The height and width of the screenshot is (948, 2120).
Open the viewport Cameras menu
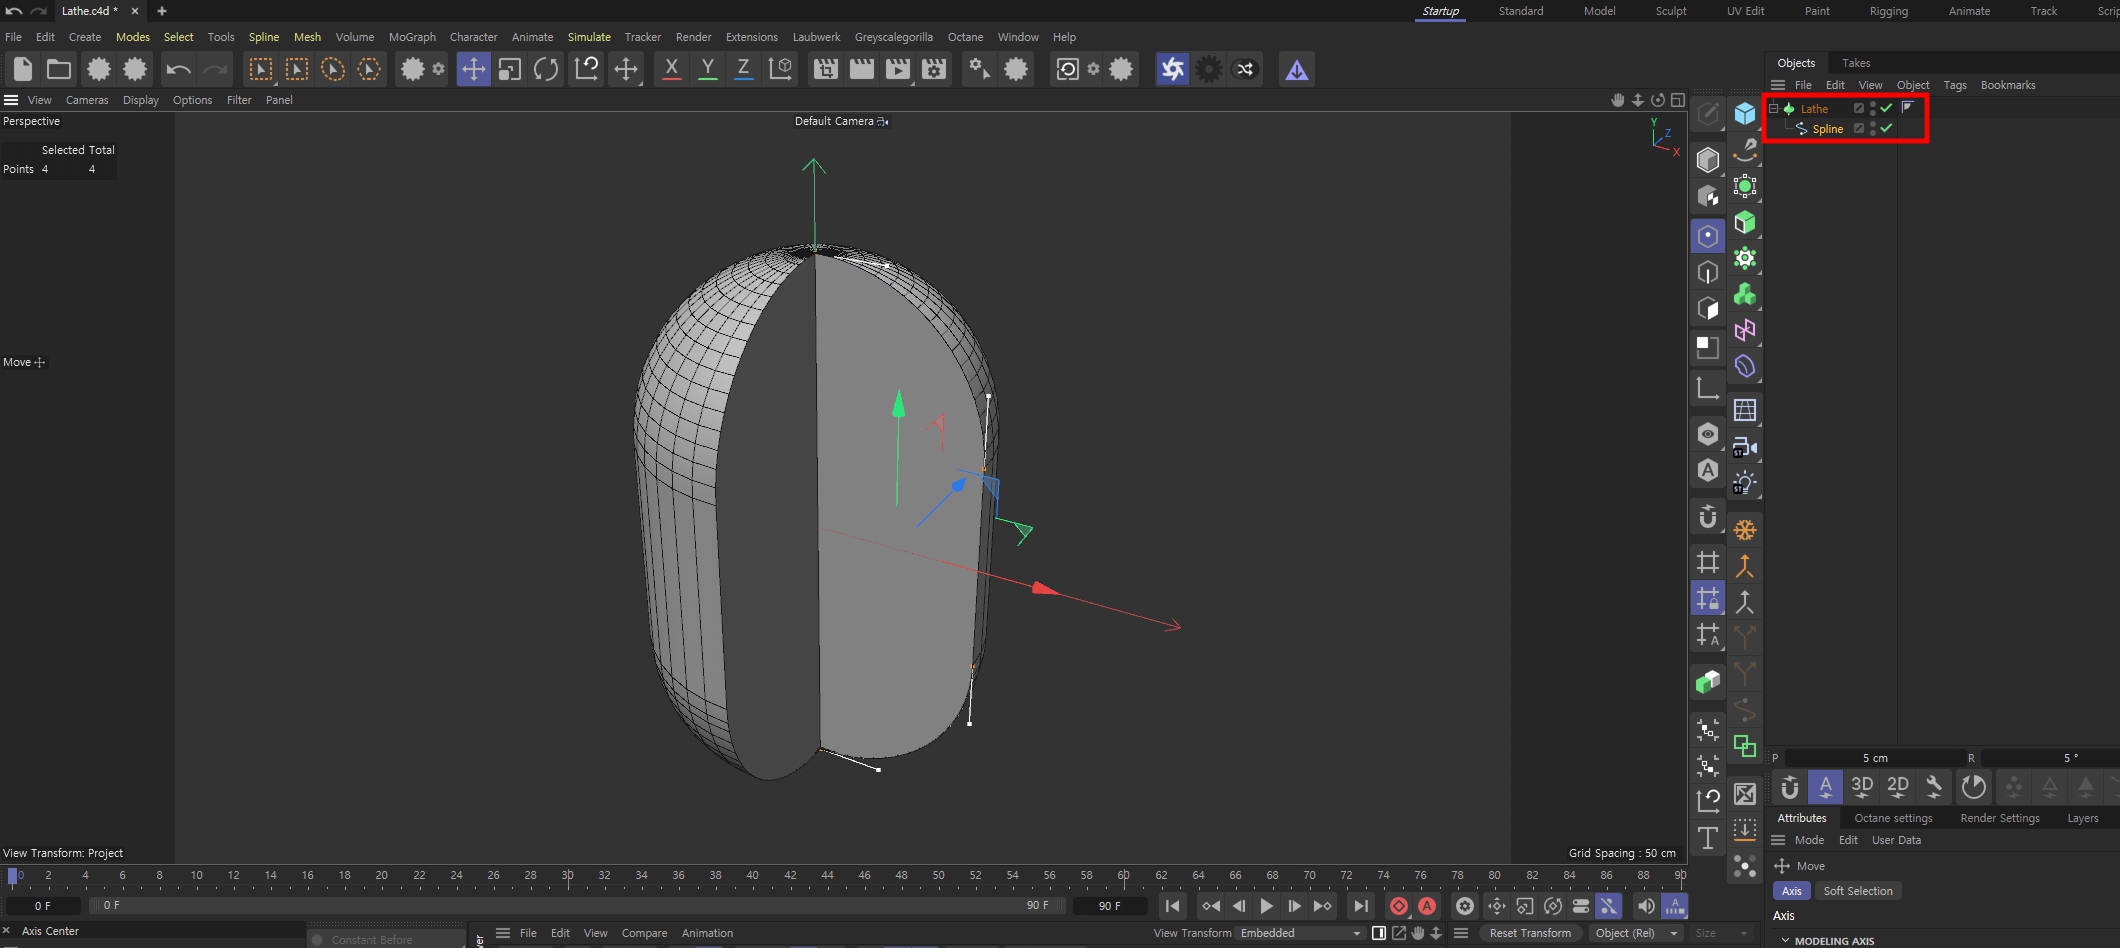coord(87,100)
